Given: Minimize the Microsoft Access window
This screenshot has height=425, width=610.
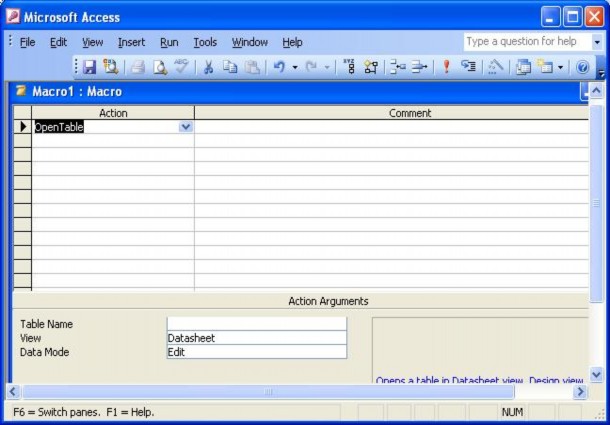Looking at the screenshot, I should point(550,17).
